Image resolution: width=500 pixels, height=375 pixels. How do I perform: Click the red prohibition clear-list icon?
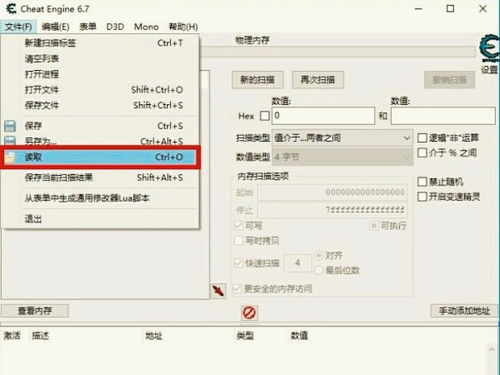tap(249, 313)
